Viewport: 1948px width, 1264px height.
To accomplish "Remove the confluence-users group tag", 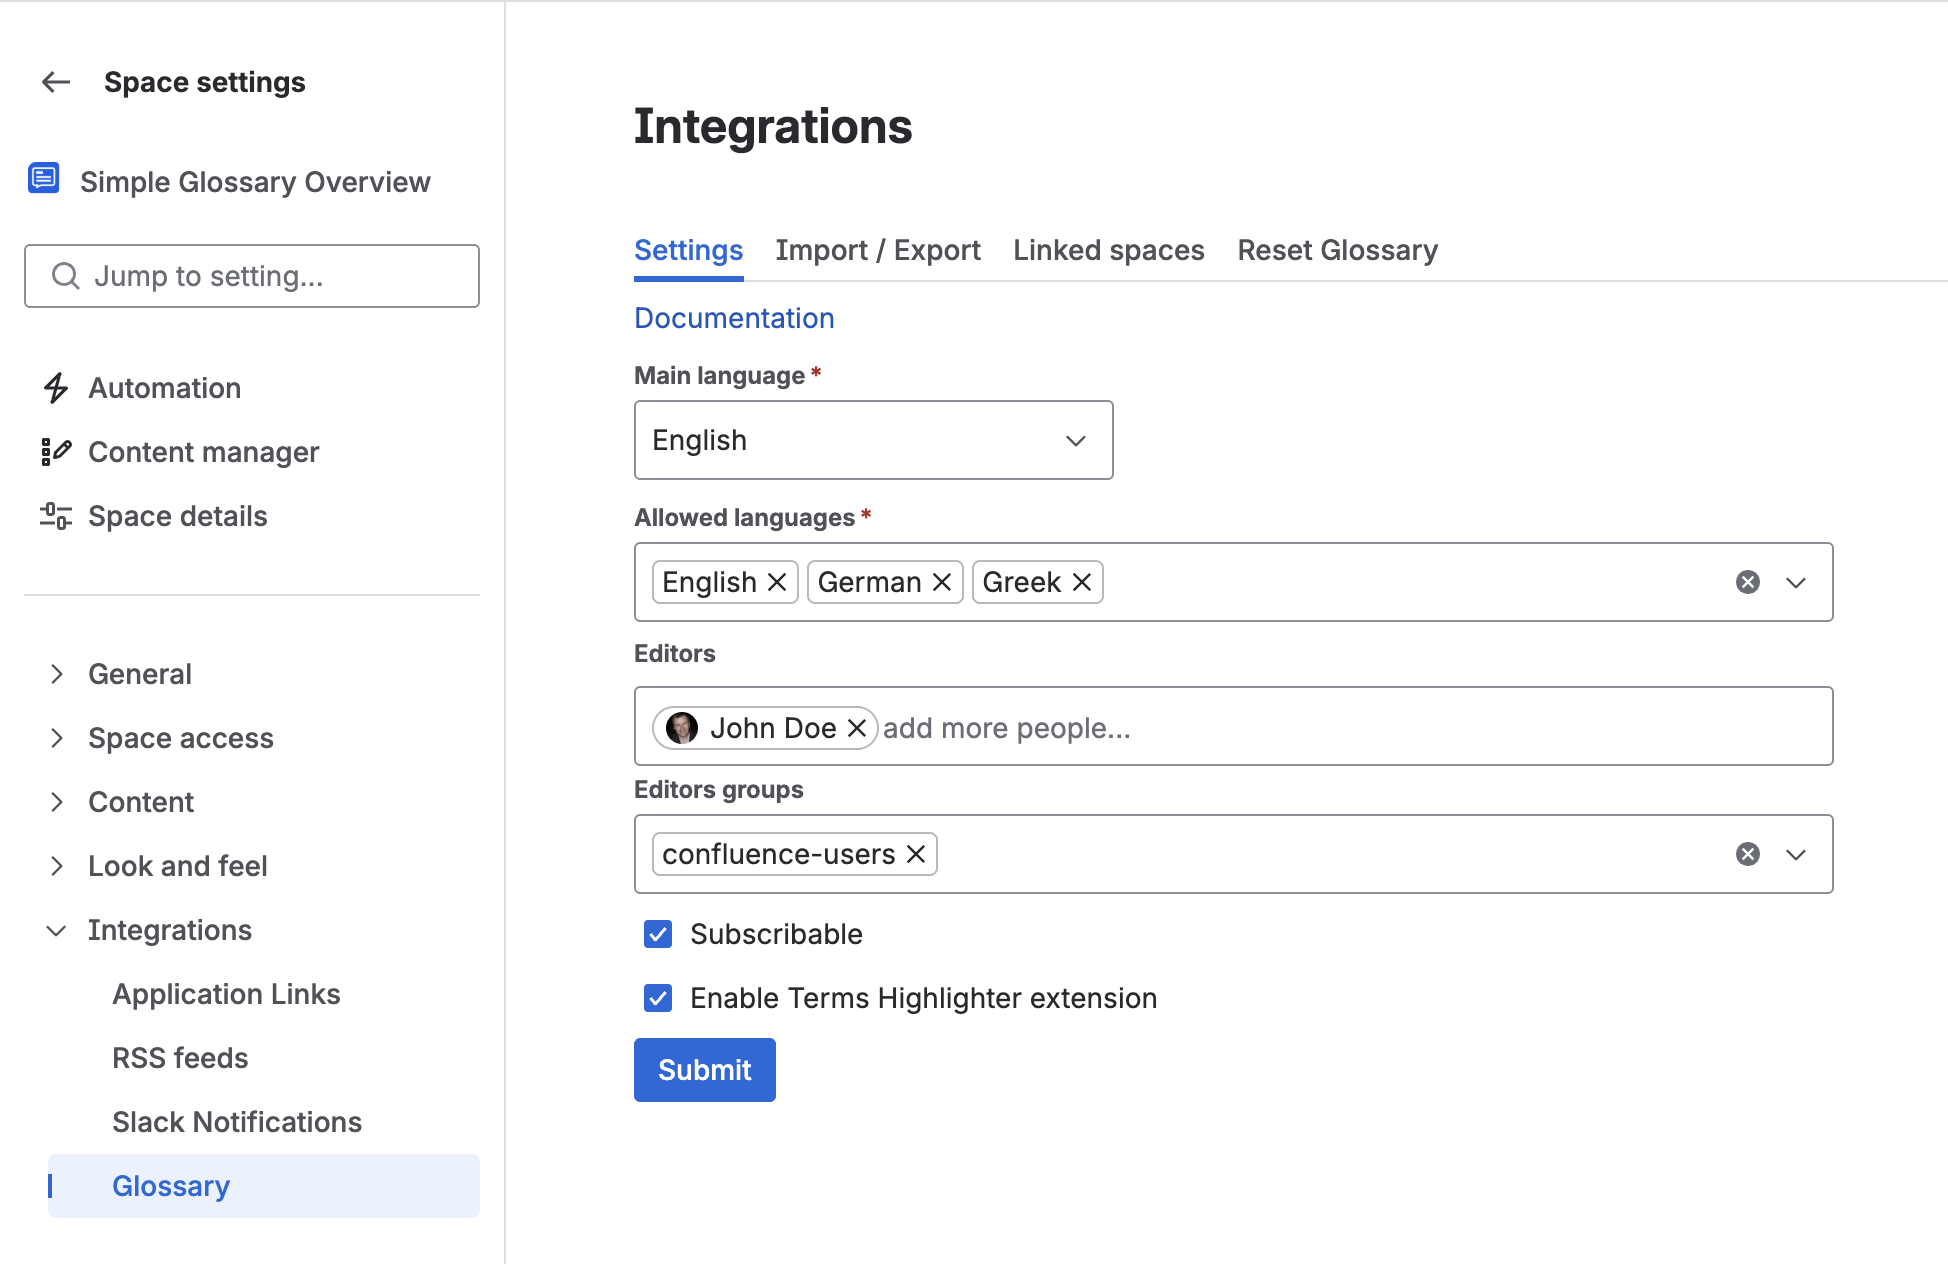I will coord(916,854).
